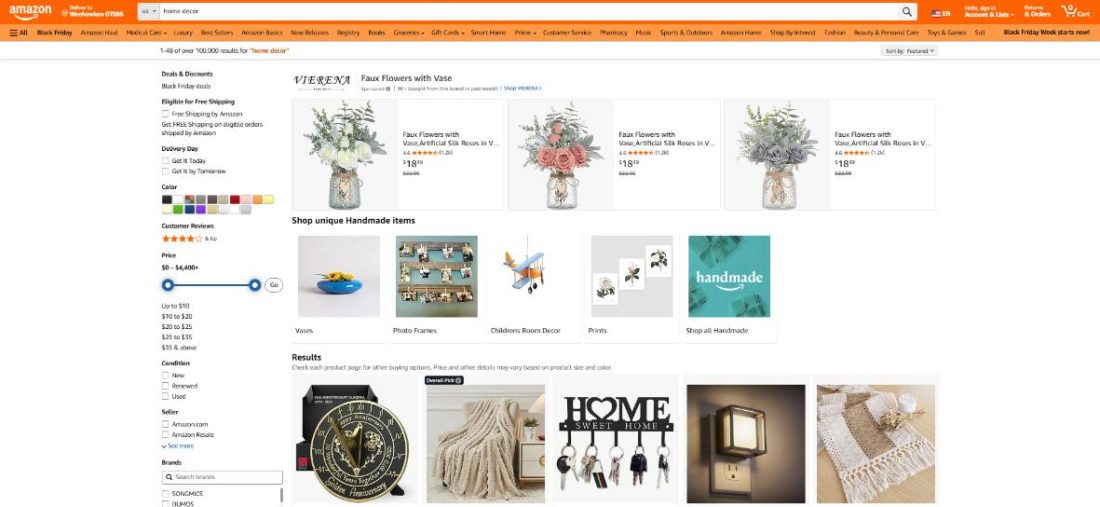Click the price filter Go button

pyautogui.click(x=274, y=285)
